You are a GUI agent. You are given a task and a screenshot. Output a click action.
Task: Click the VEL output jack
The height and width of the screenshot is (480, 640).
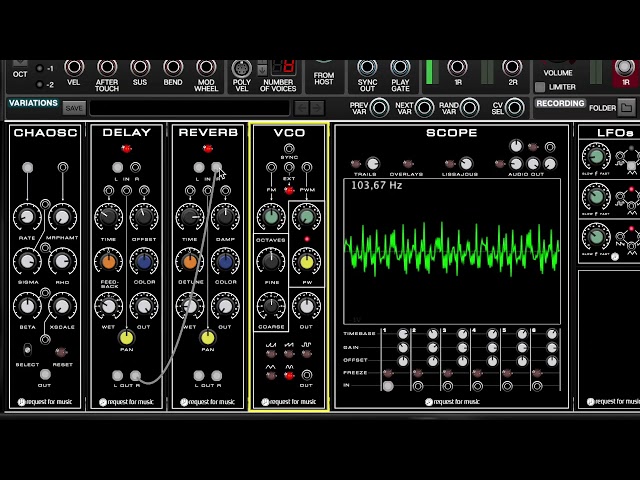pyautogui.click(x=74, y=68)
